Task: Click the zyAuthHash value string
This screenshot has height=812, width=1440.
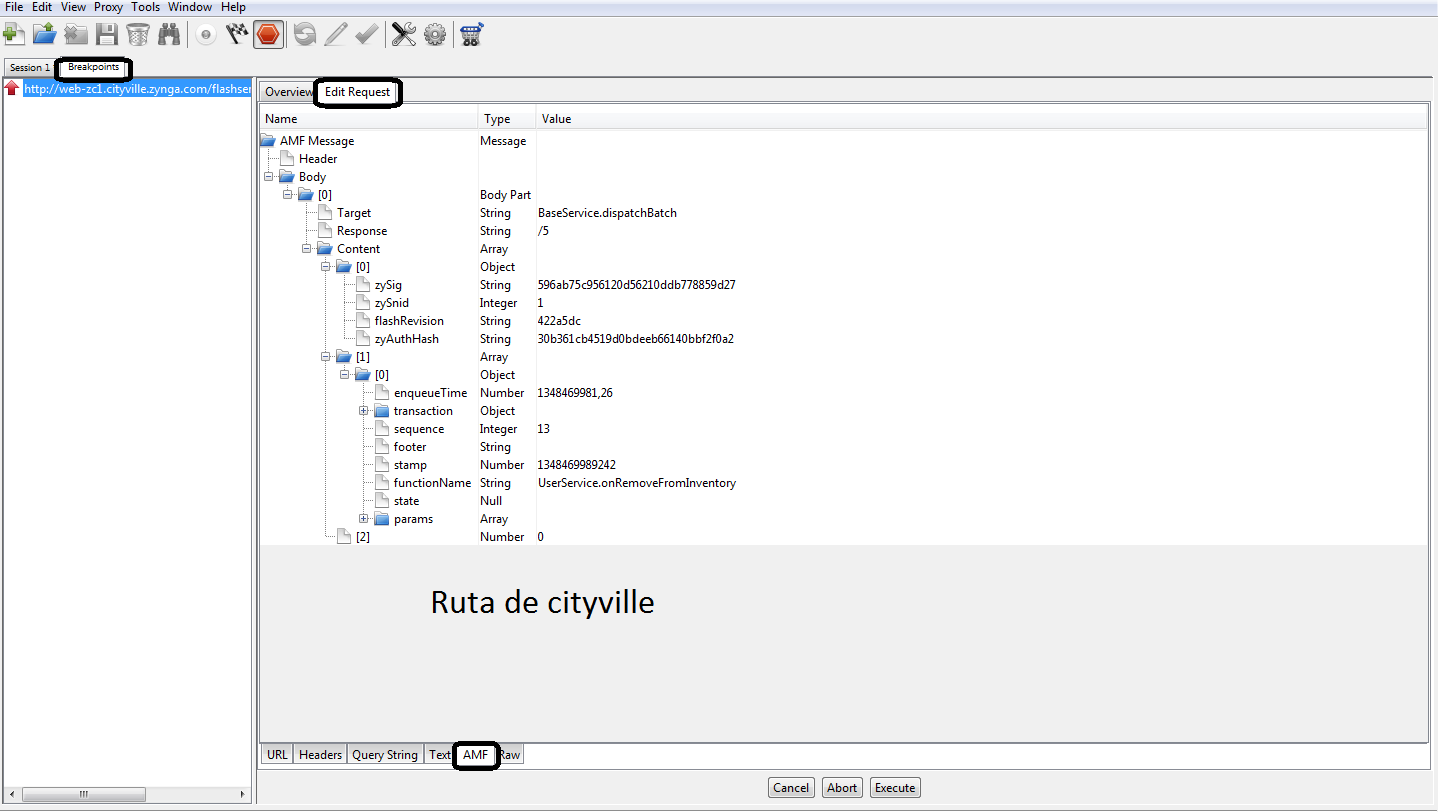Action: click(x=636, y=339)
